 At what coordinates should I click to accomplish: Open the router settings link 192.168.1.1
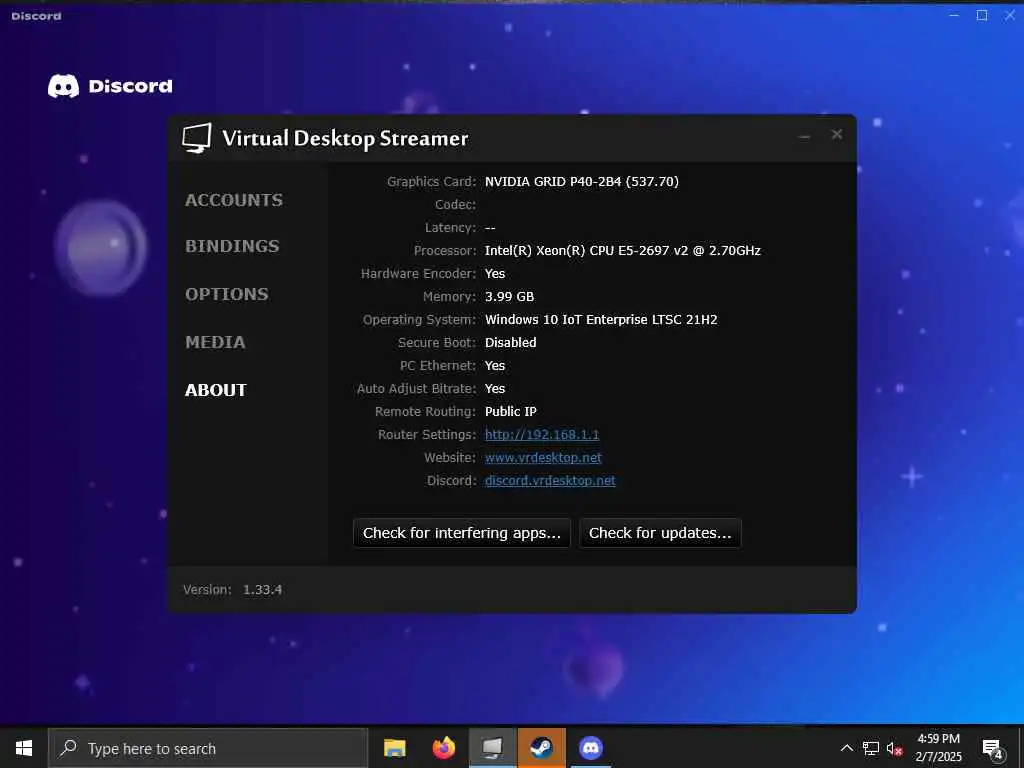542,434
